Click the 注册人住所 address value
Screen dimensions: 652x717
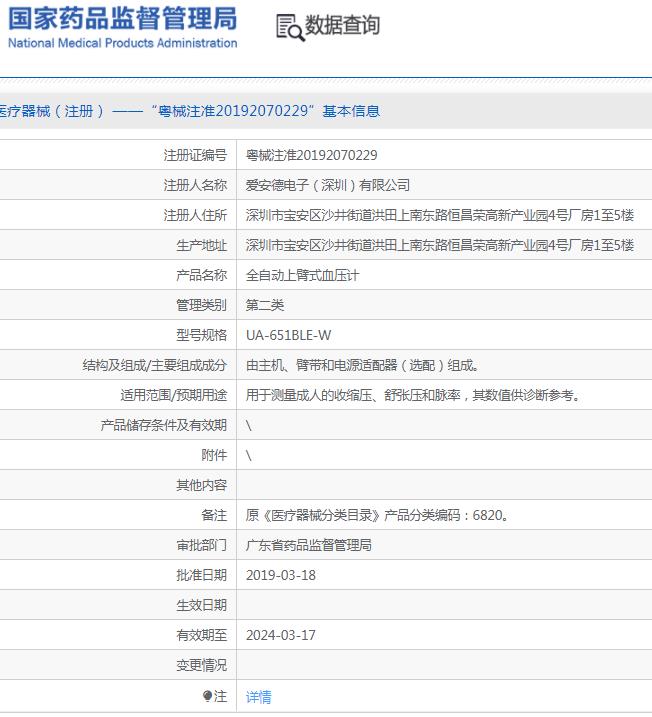[440, 215]
